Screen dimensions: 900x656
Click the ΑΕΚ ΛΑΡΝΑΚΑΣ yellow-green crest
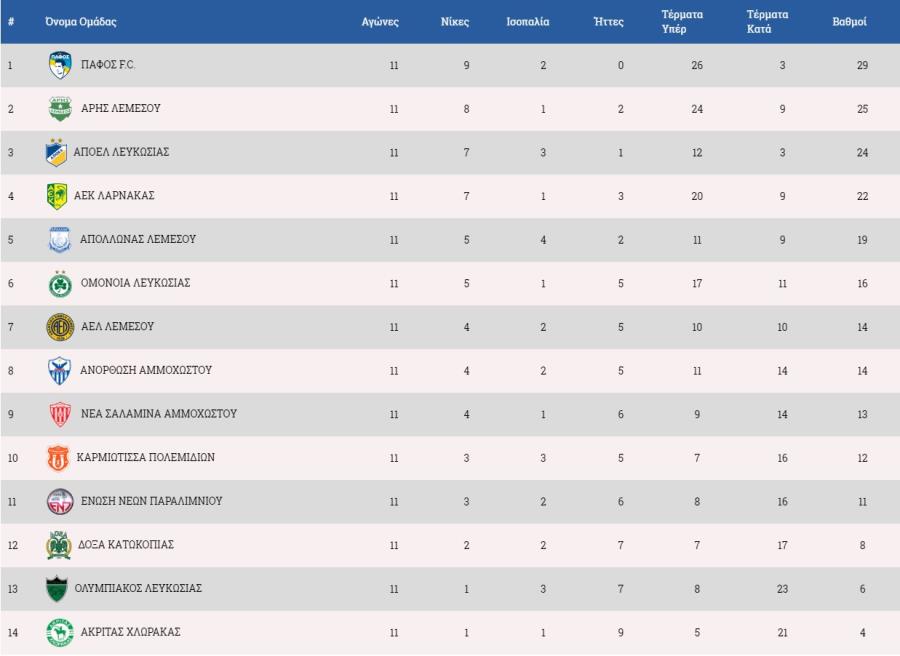[57, 196]
